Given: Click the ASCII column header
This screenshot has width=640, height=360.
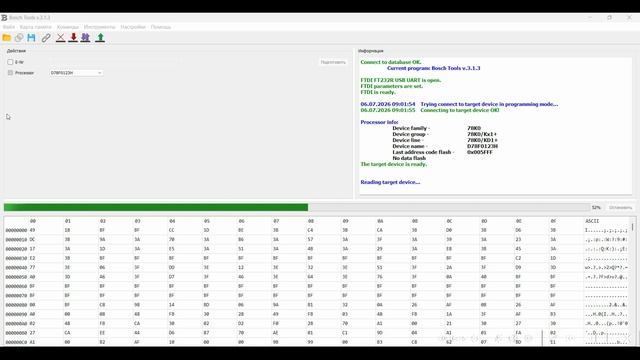Looking at the screenshot, I should coord(592,221).
